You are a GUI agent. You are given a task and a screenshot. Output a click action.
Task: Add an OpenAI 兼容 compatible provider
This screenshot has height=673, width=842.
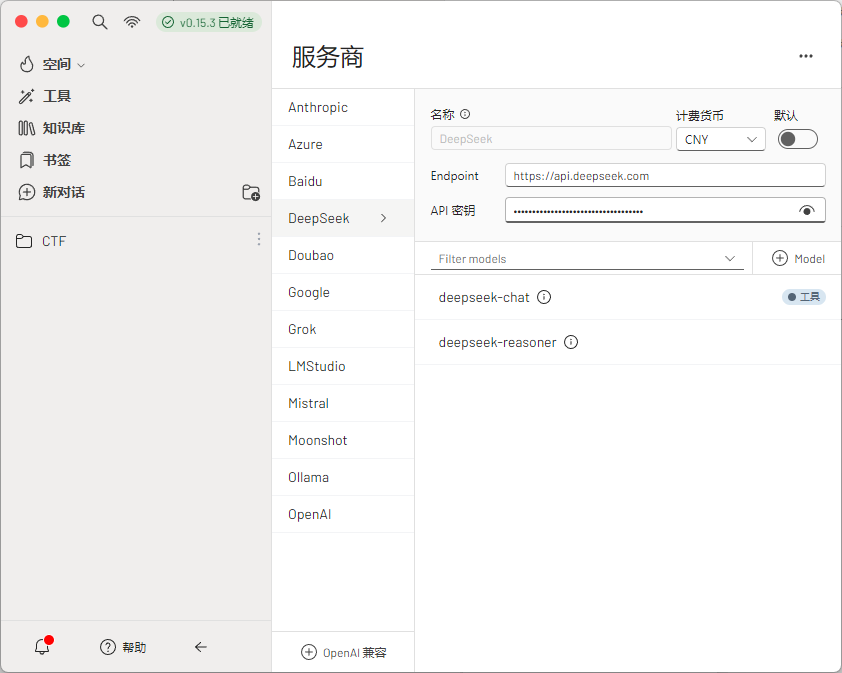click(x=343, y=653)
